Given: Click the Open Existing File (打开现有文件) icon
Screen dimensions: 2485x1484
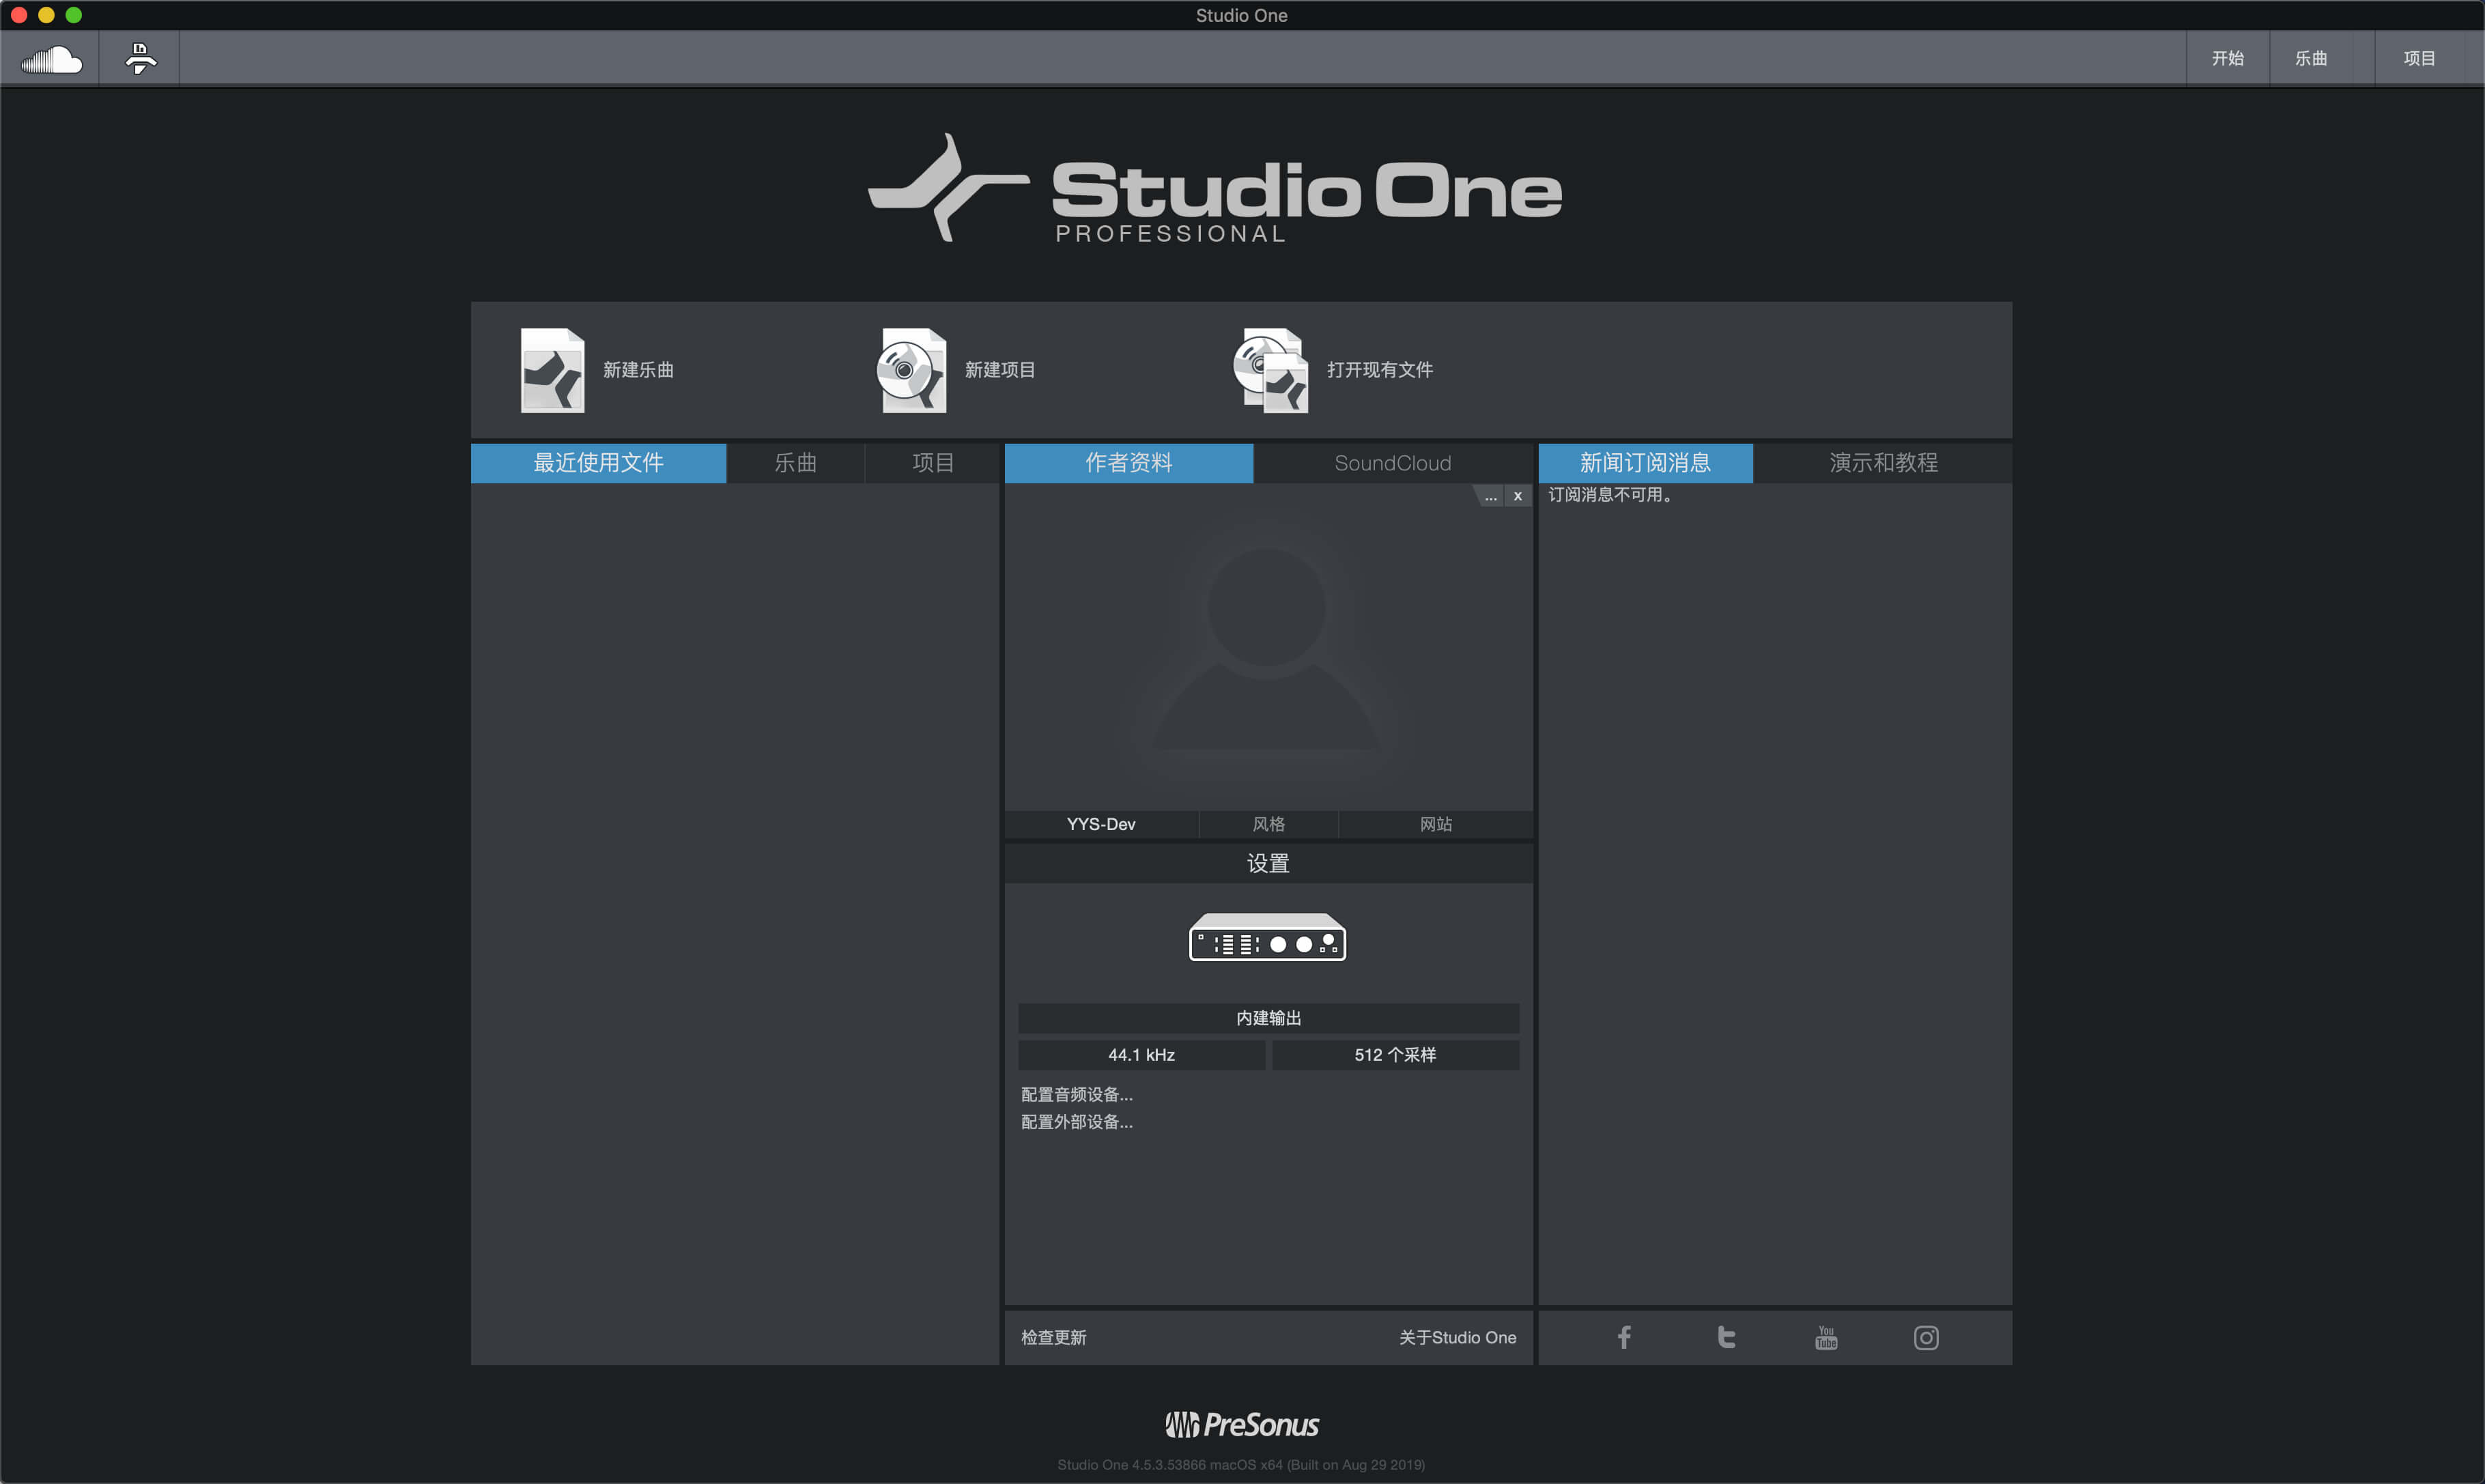Looking at the screenshot, I should click(1270, 370).
